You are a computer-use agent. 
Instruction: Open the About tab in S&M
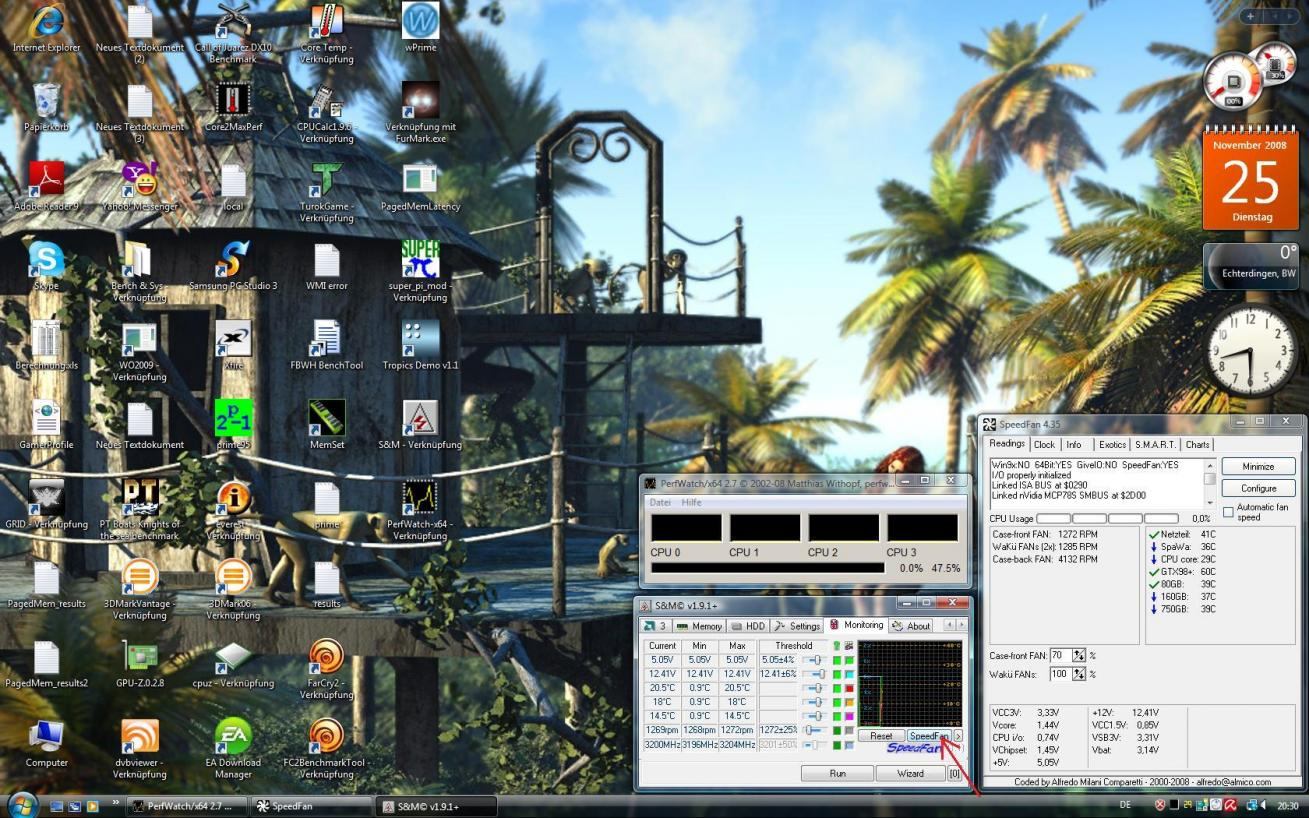pos(911,626)
